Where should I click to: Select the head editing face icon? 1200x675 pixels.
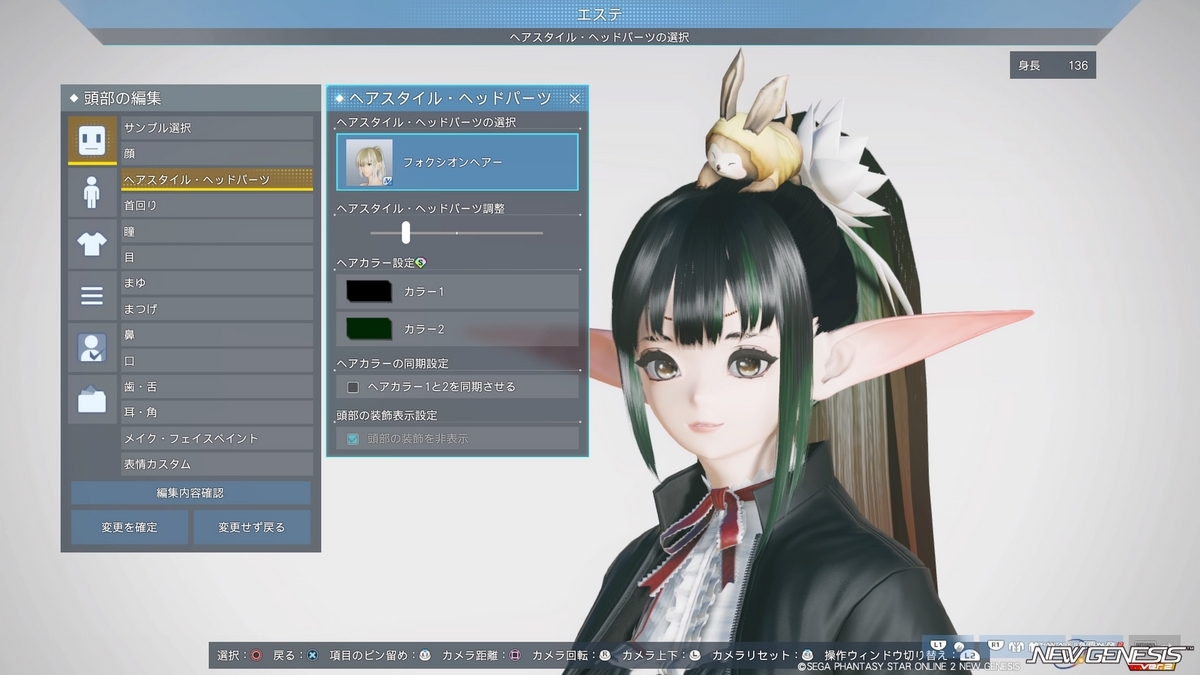pos(92,140)
